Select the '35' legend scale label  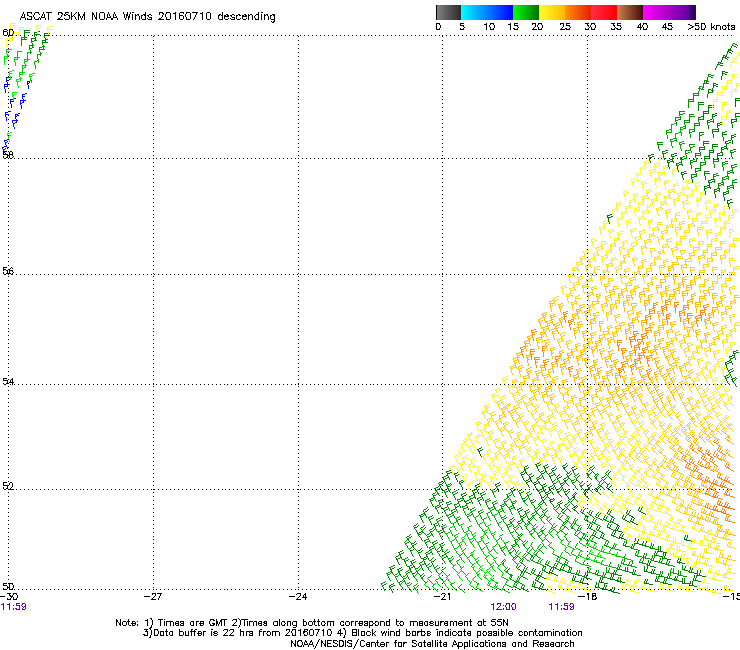(616, 27)
